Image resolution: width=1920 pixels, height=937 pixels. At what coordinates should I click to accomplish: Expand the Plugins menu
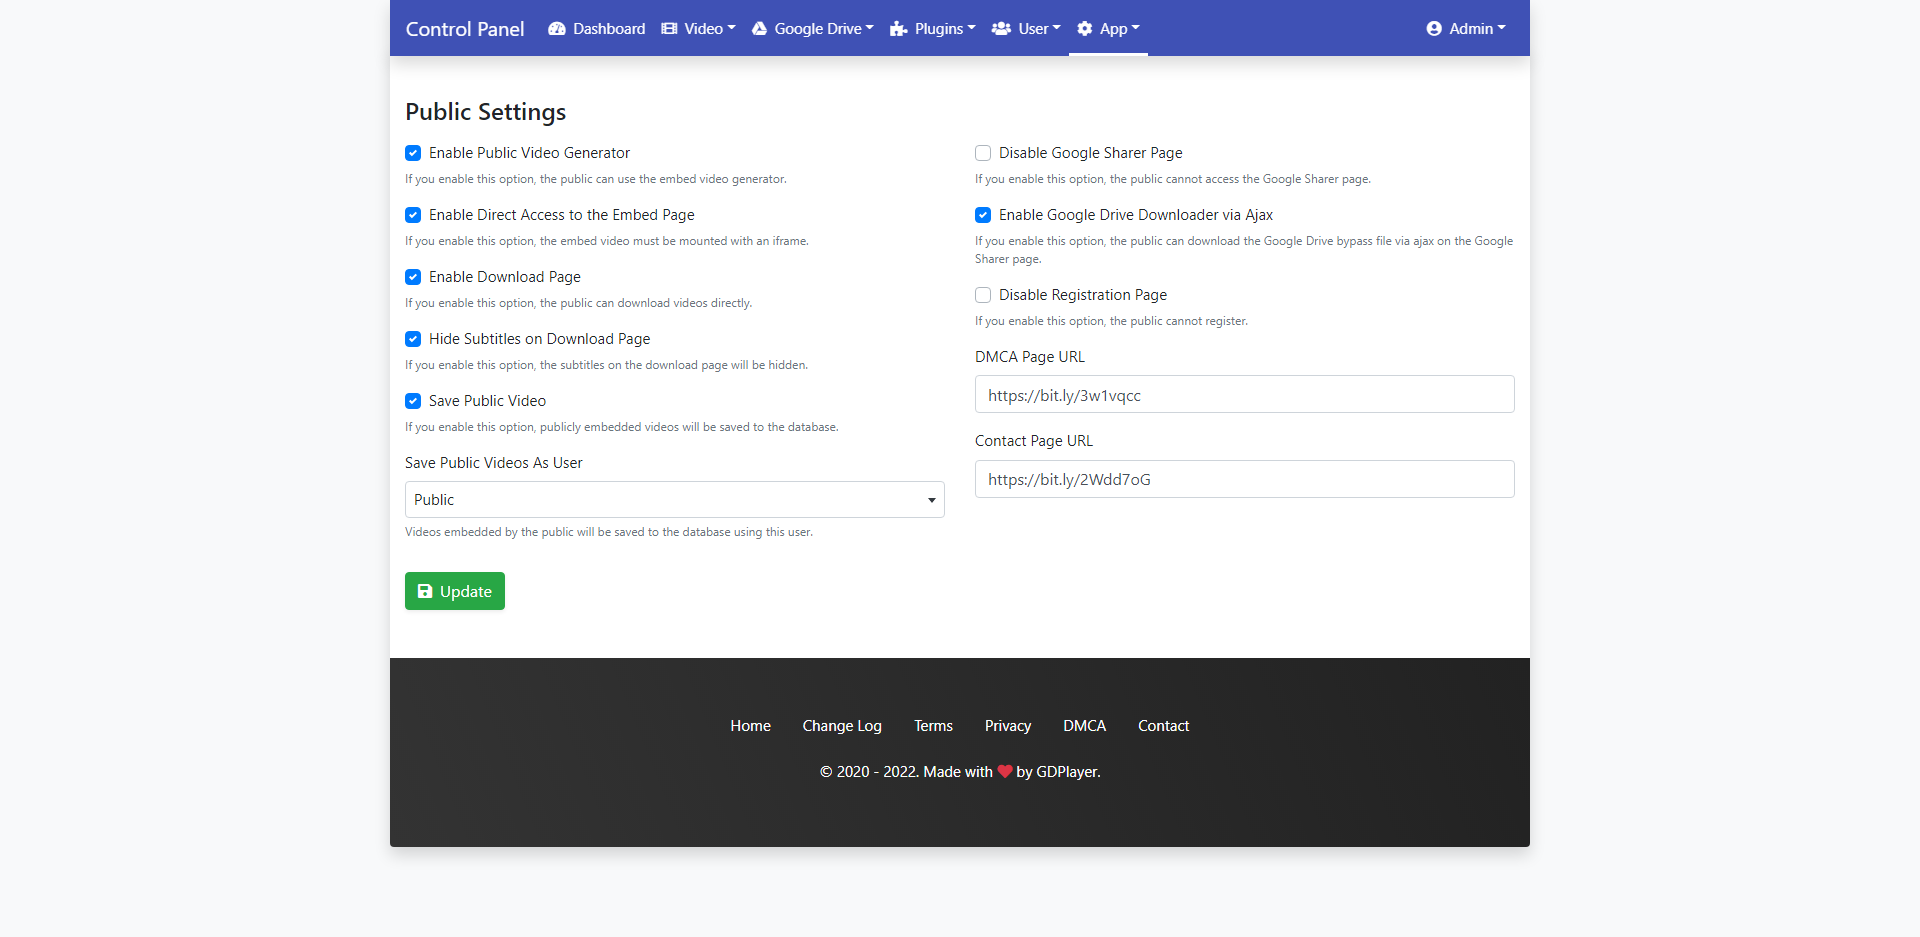[x=932, y=29]
